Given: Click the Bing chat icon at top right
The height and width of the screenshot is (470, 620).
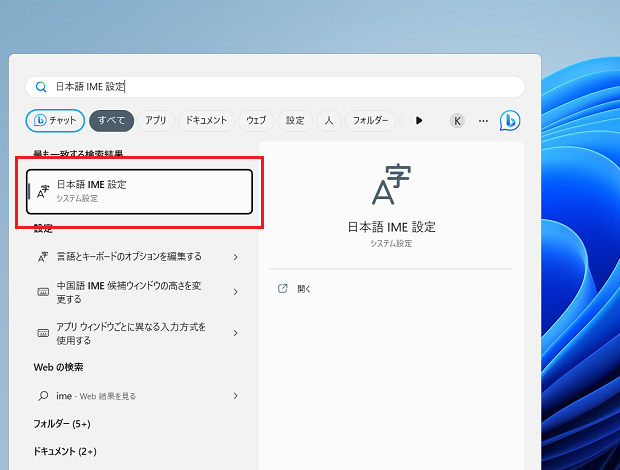Looking at the screenshot, I should coord(510,121).
